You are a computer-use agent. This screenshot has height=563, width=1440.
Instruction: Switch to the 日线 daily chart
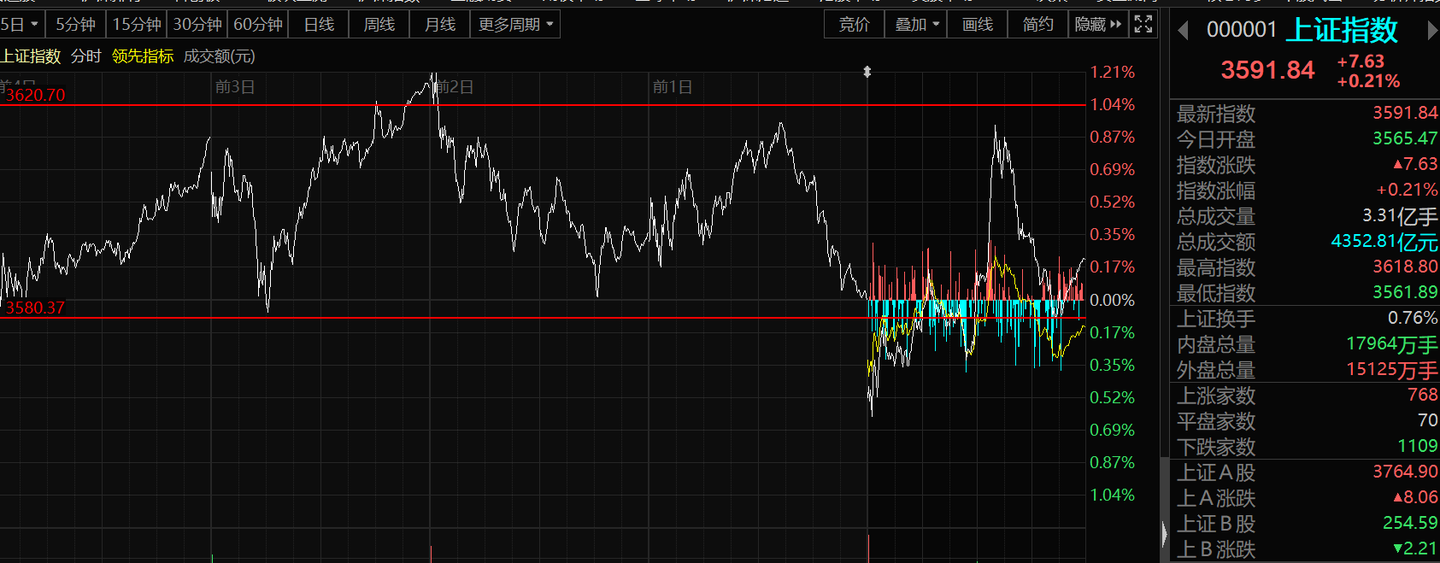tap(319, 24)
